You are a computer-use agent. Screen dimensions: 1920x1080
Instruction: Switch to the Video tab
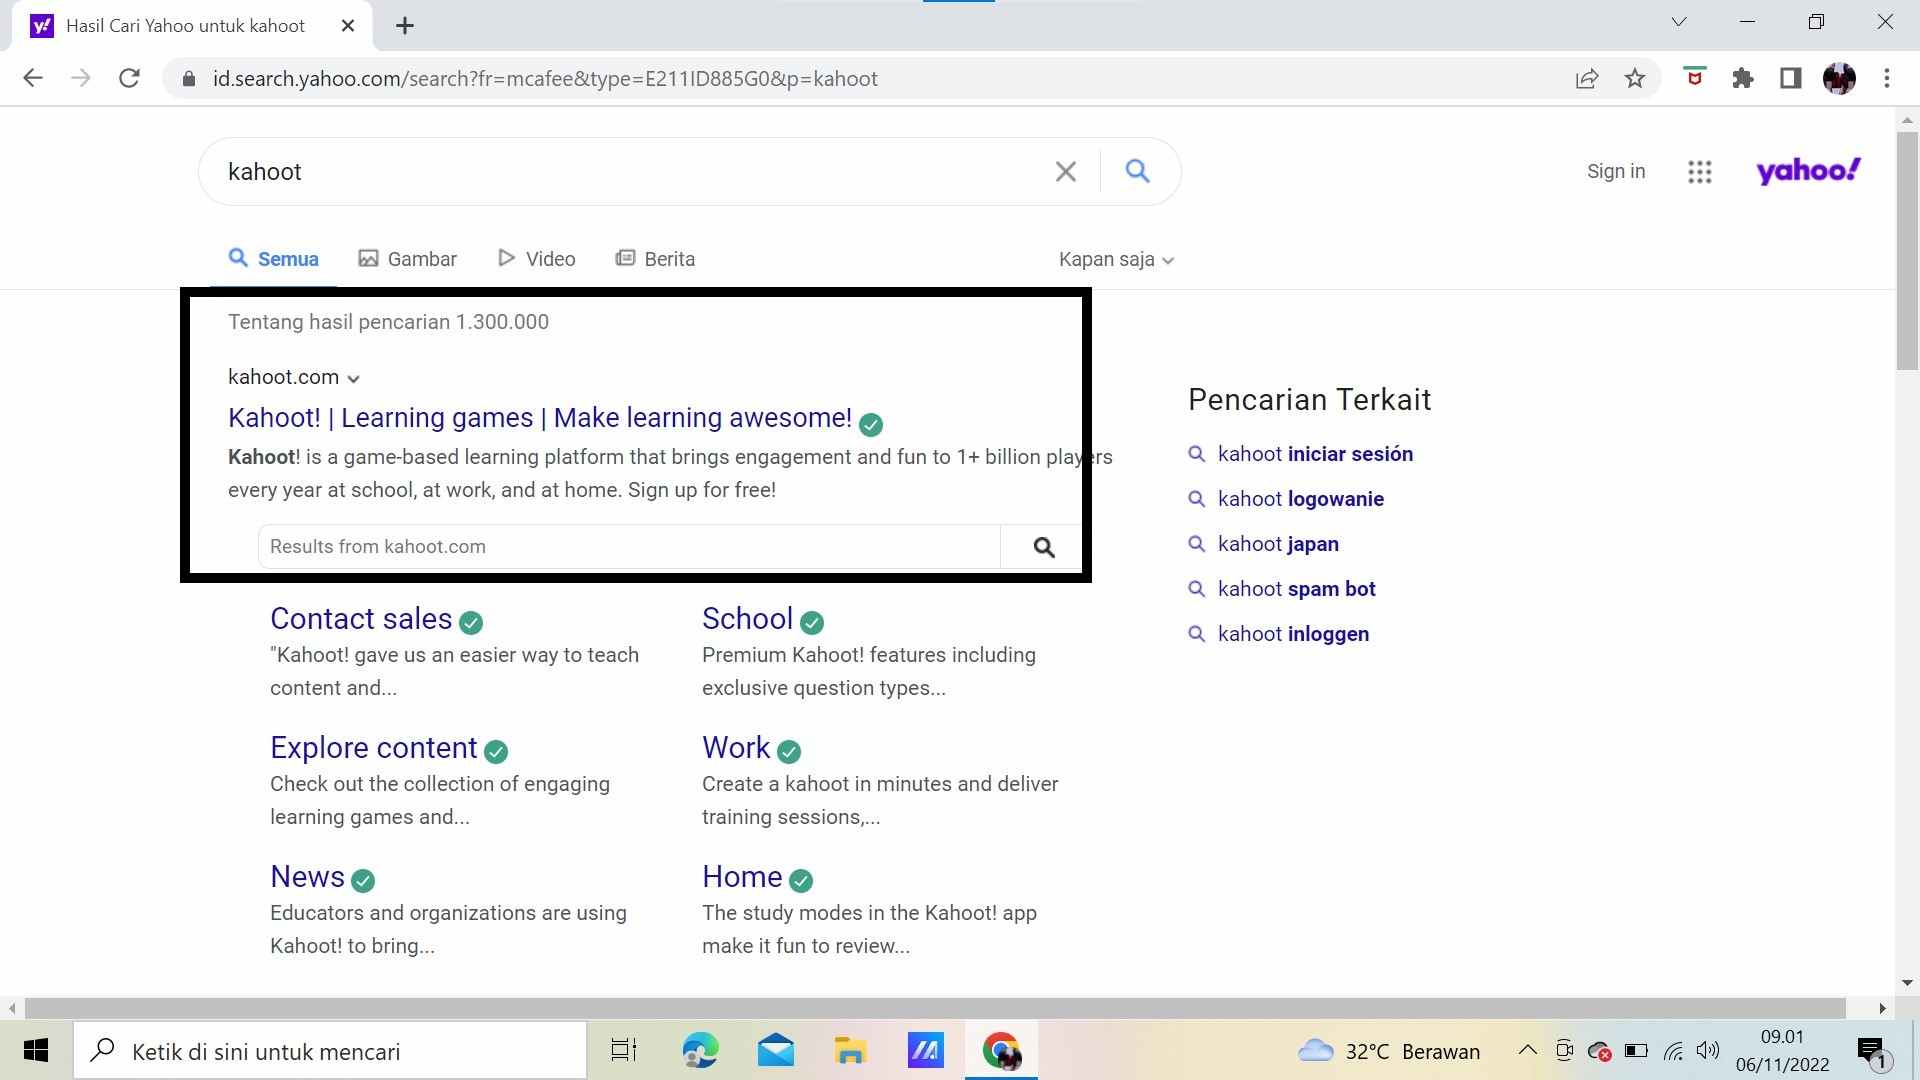(537, 259)
